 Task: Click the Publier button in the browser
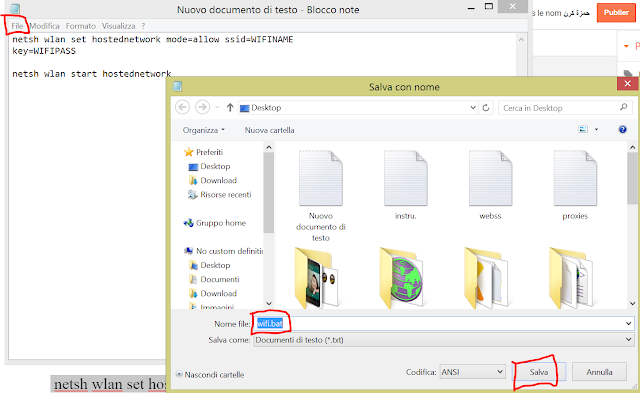(616, 12)
